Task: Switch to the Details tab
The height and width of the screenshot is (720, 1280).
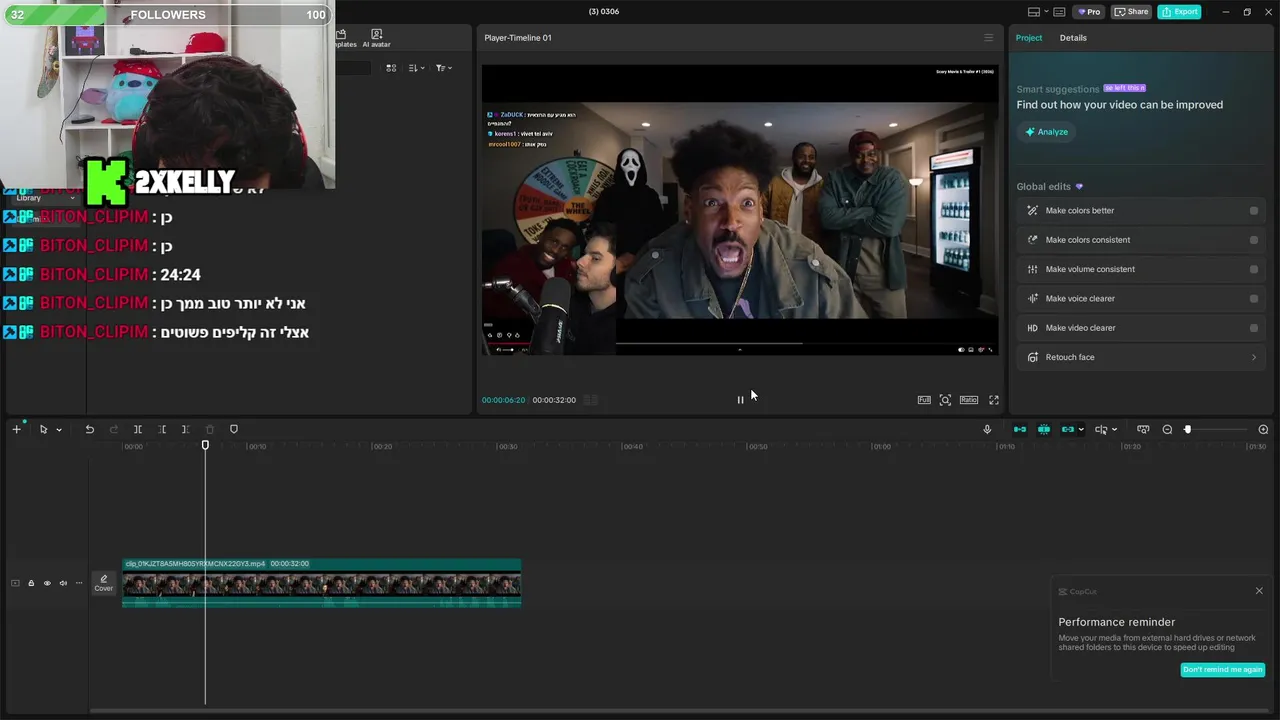Action: [x=1073, y=38]
